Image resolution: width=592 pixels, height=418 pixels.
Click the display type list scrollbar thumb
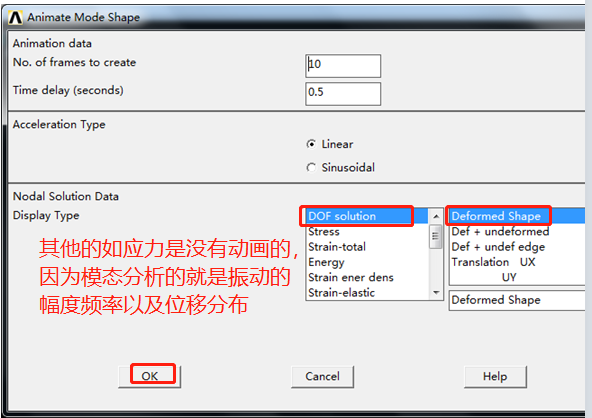(436, 236)
